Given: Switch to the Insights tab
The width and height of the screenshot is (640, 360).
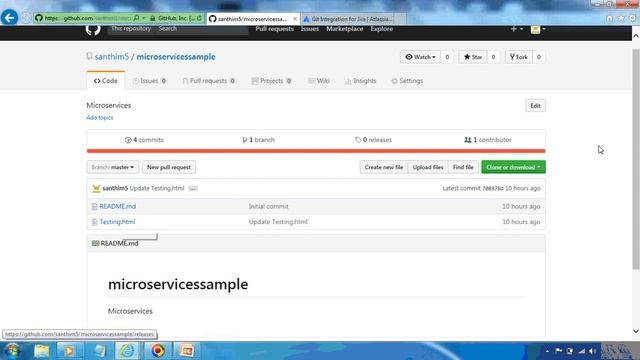Looking at the screenshot, I should [360, 81].
